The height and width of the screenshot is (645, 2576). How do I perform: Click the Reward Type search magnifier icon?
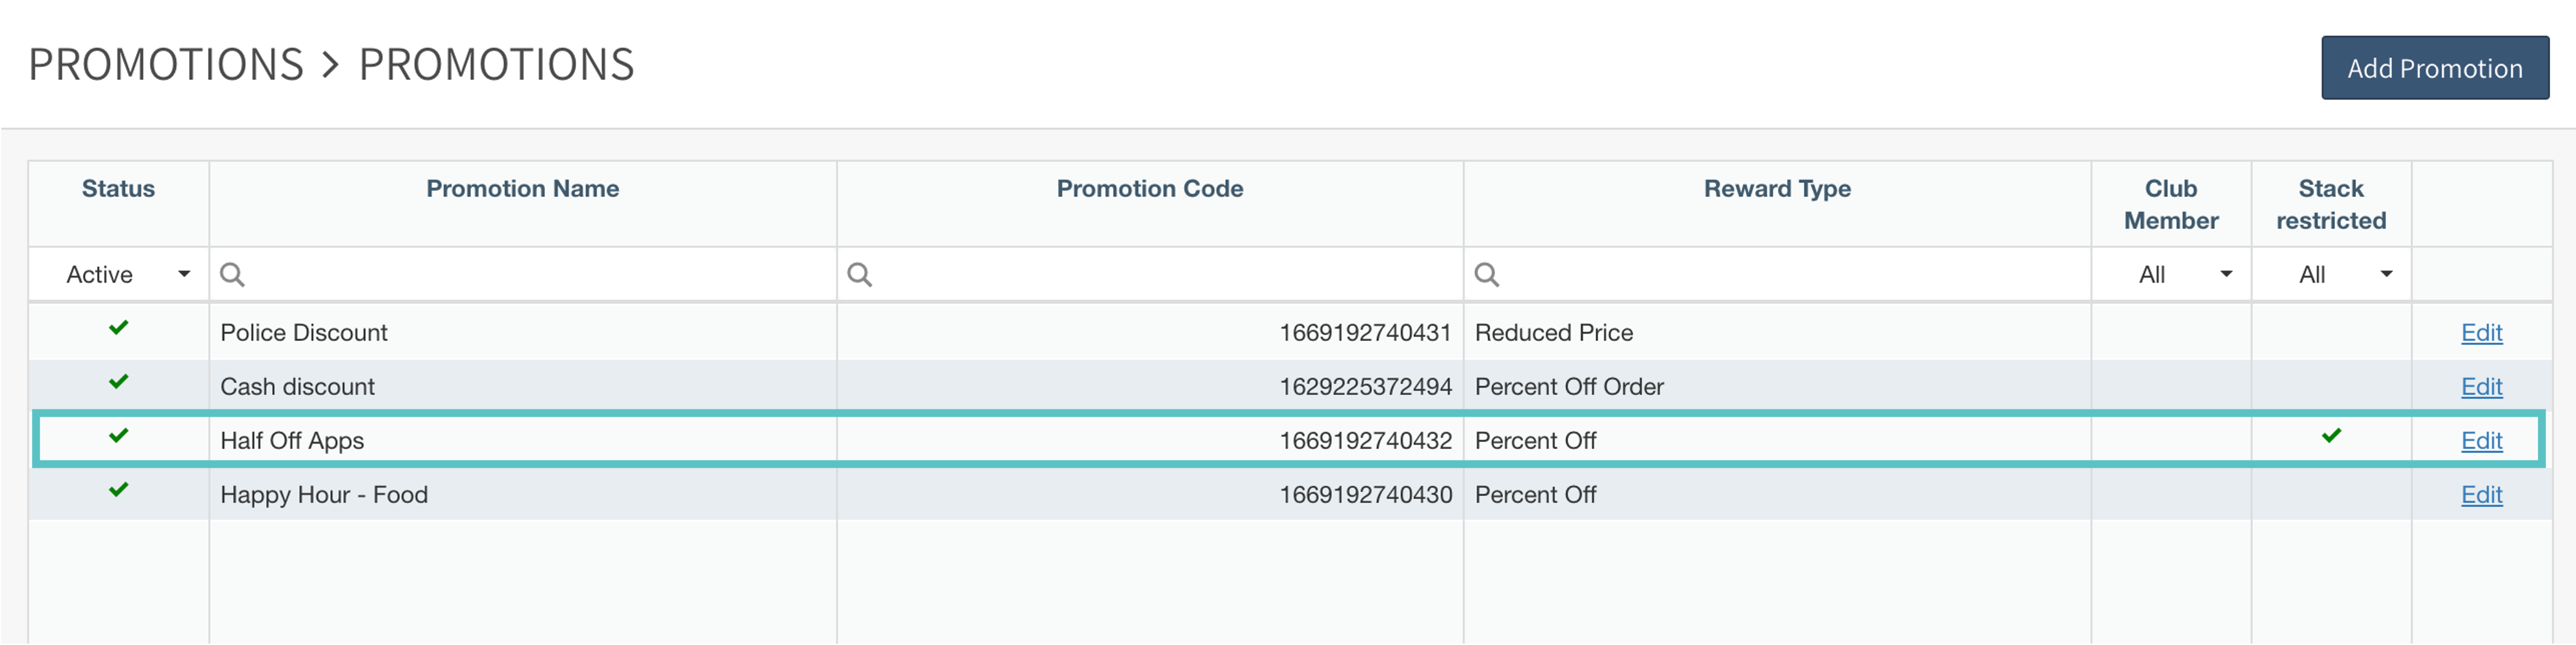(x=1486, y=274)
